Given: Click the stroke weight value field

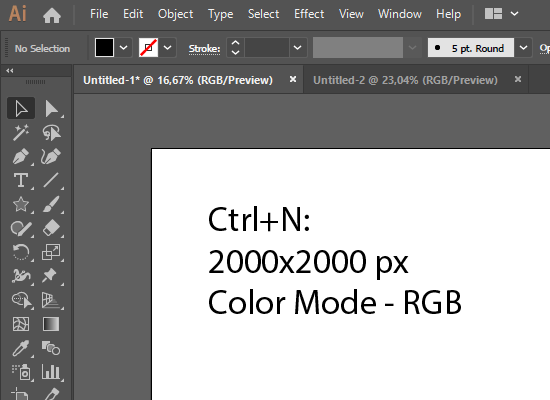Looking at the screenshot, I should 267,47.
